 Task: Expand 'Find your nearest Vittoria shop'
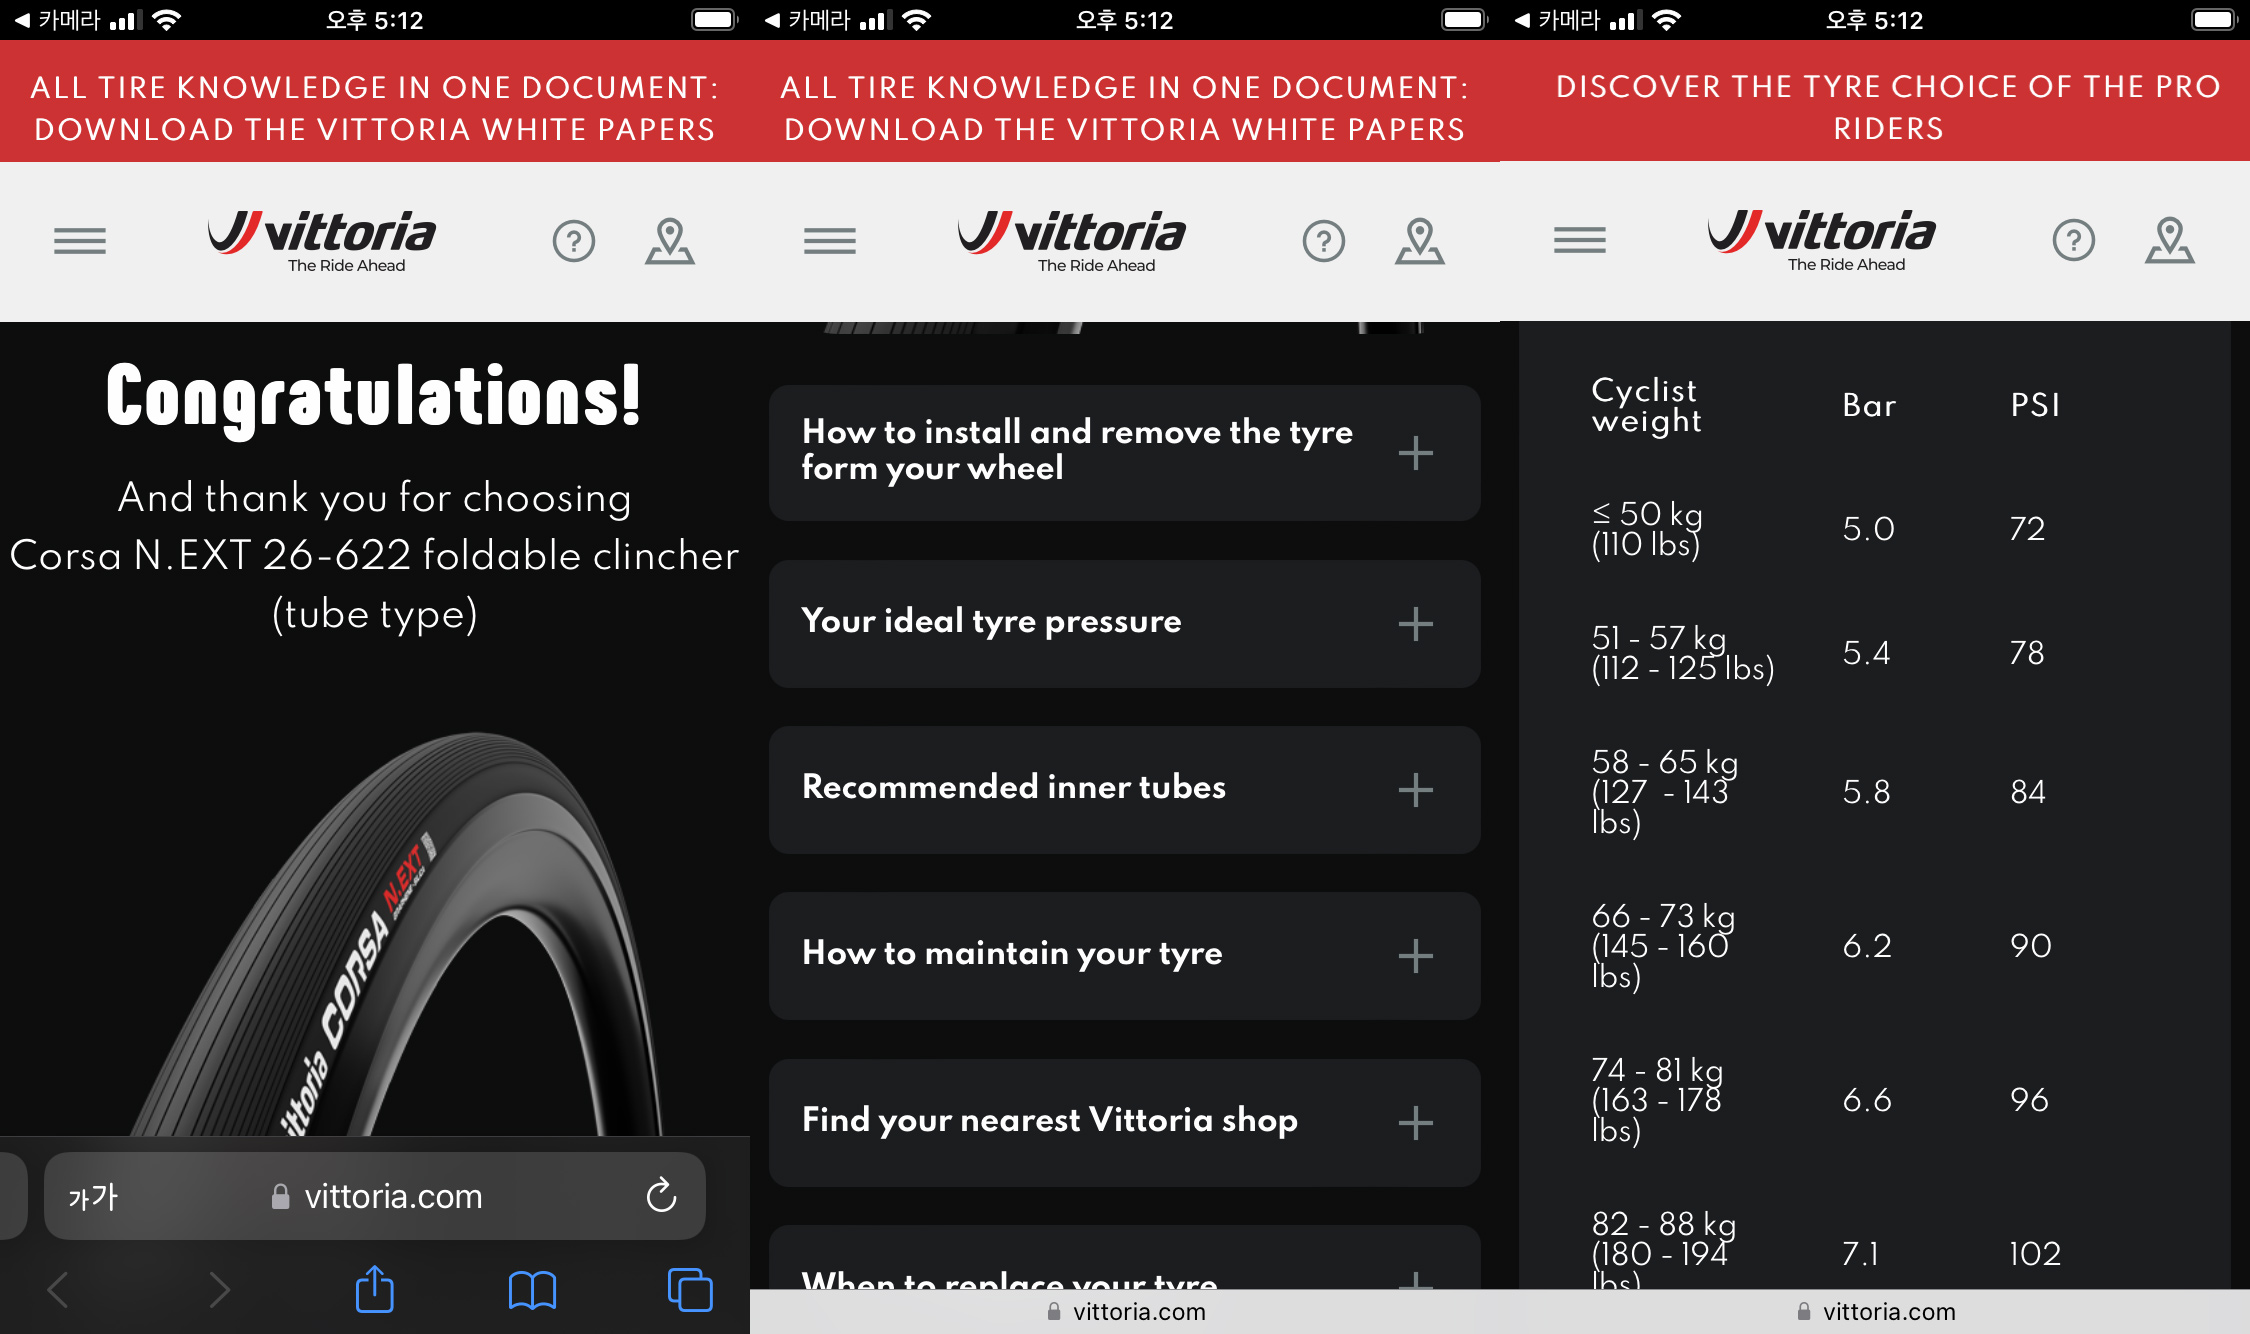pos(1124,1123)
